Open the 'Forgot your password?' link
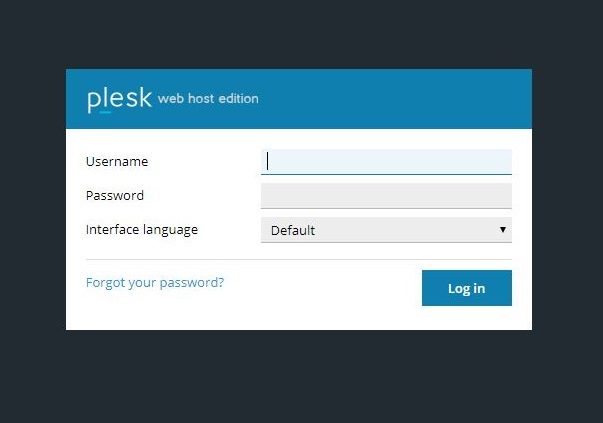603x423 pixels. point(155,282)
